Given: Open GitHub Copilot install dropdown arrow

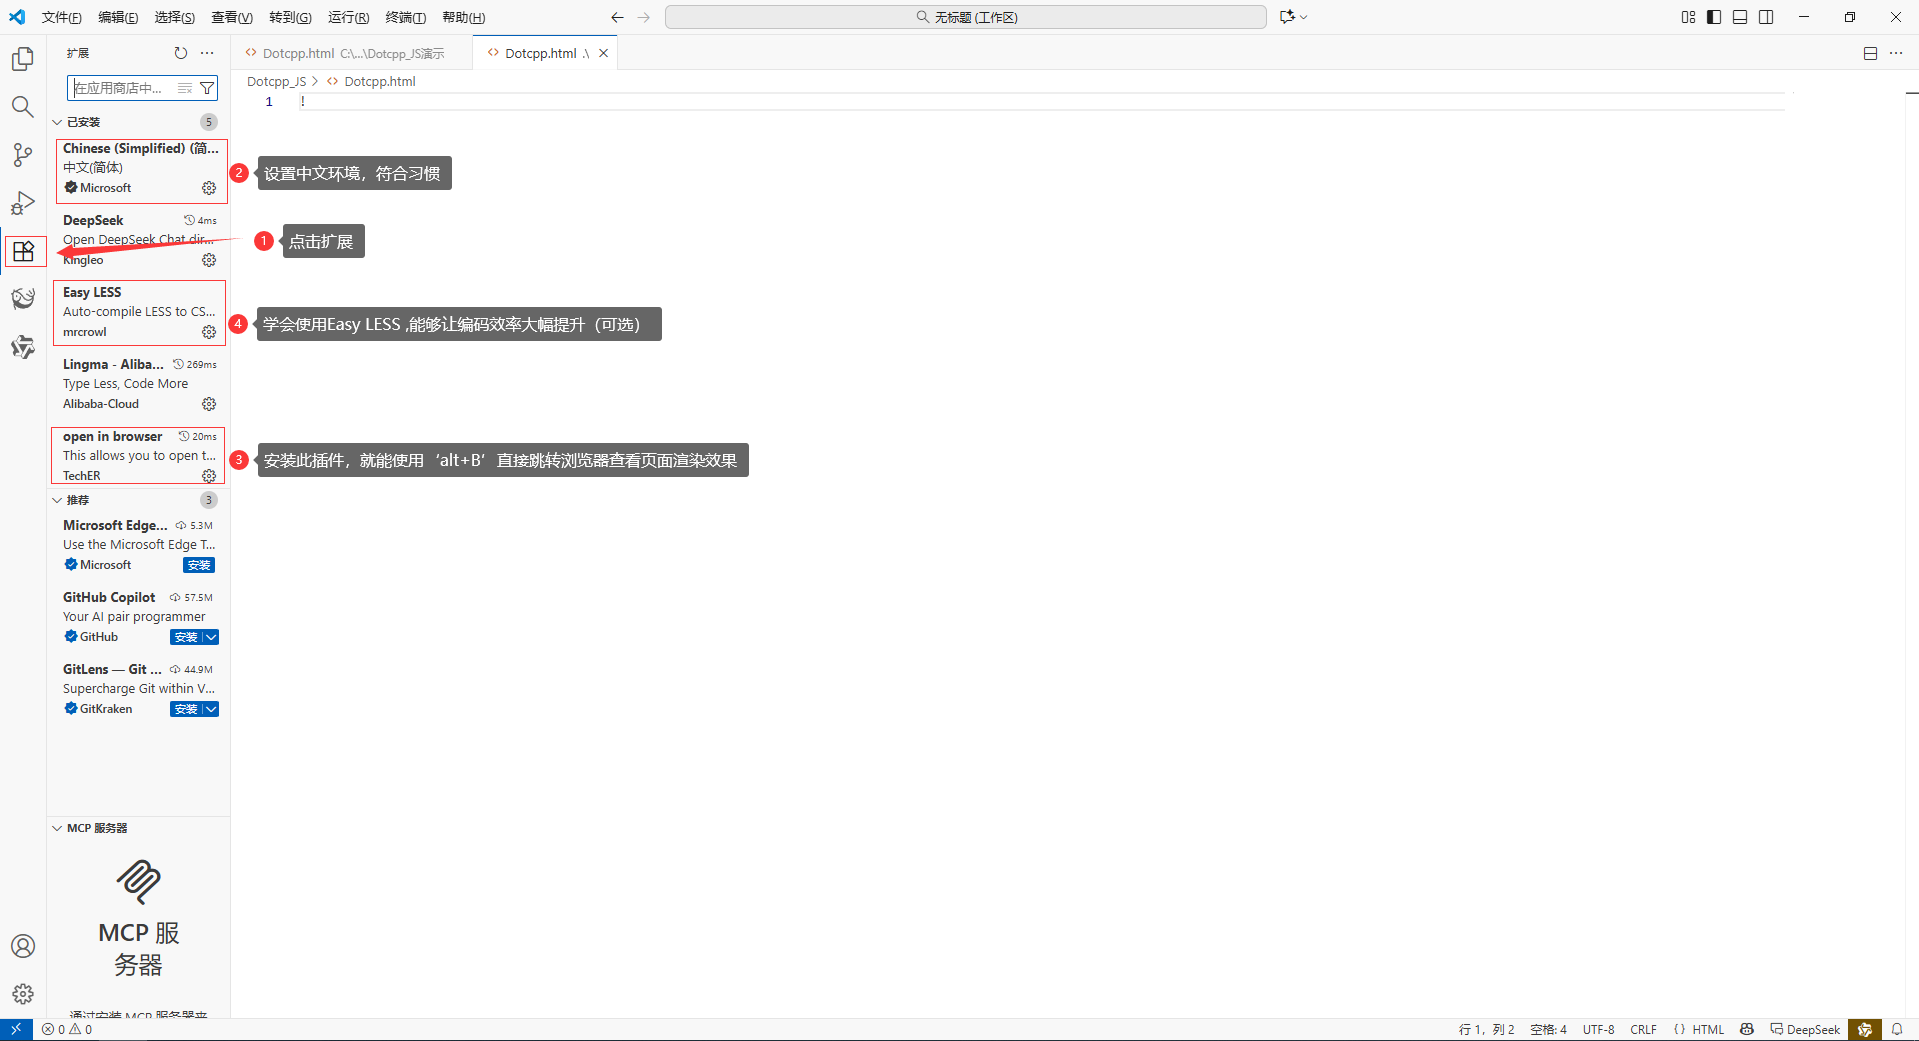Looking at the screenshot, I should tap(211, 637).
